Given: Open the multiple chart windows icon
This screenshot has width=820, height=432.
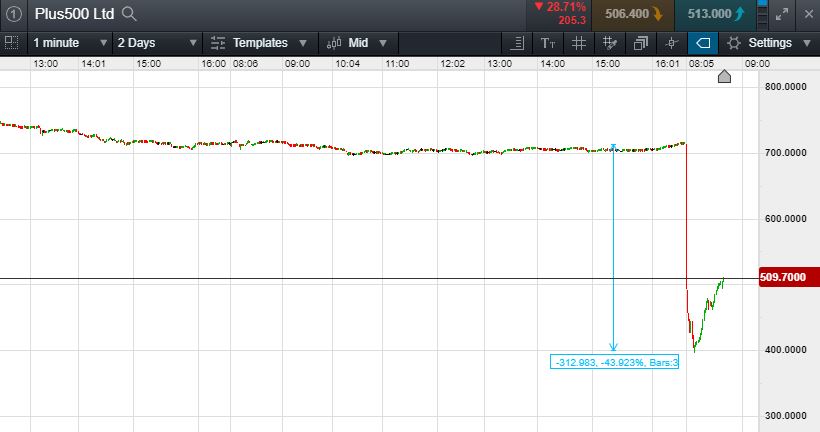Looking at the screenshot, I should click(x=641, y=43).
